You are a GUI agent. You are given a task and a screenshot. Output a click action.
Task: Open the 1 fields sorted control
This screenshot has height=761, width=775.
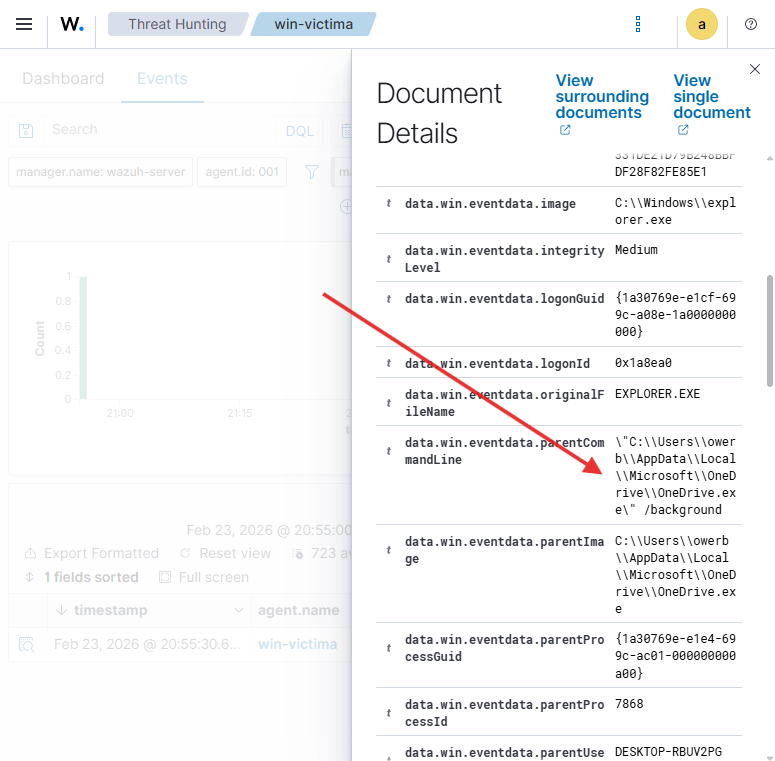82,577
